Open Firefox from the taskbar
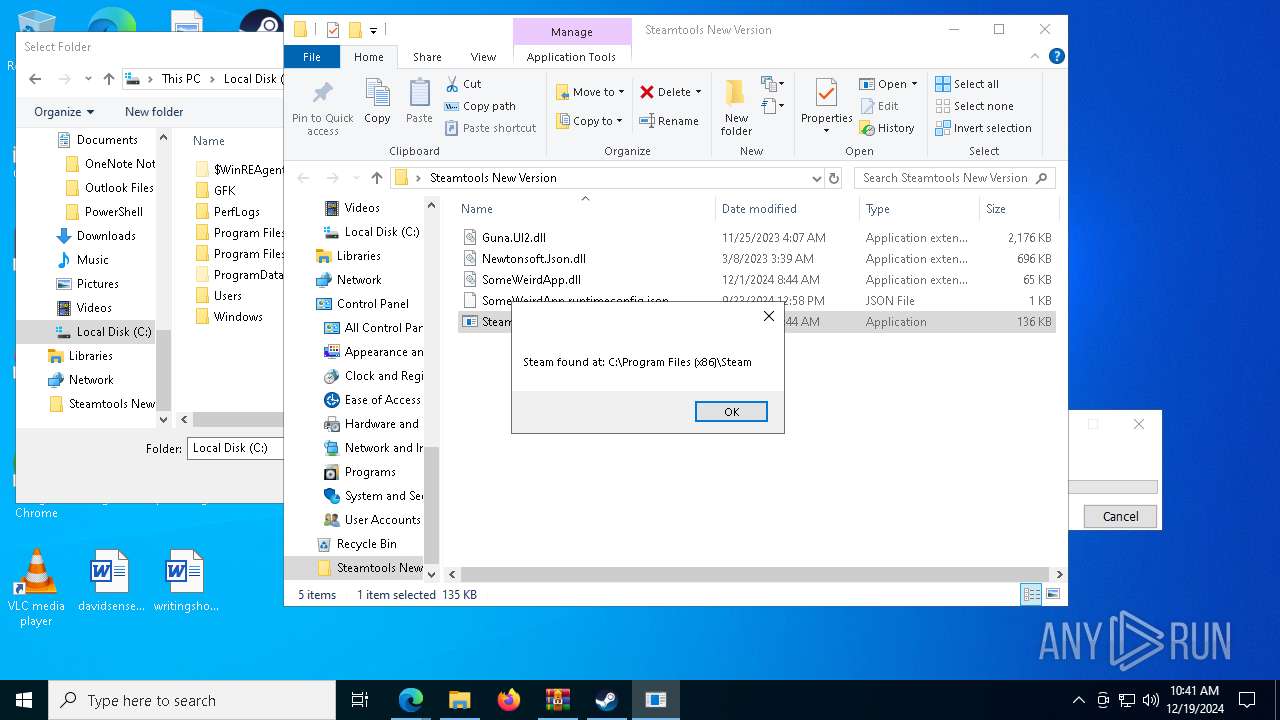Viewport: 1280px width, 720px height. pyautogui.click(x=509, y=700)
